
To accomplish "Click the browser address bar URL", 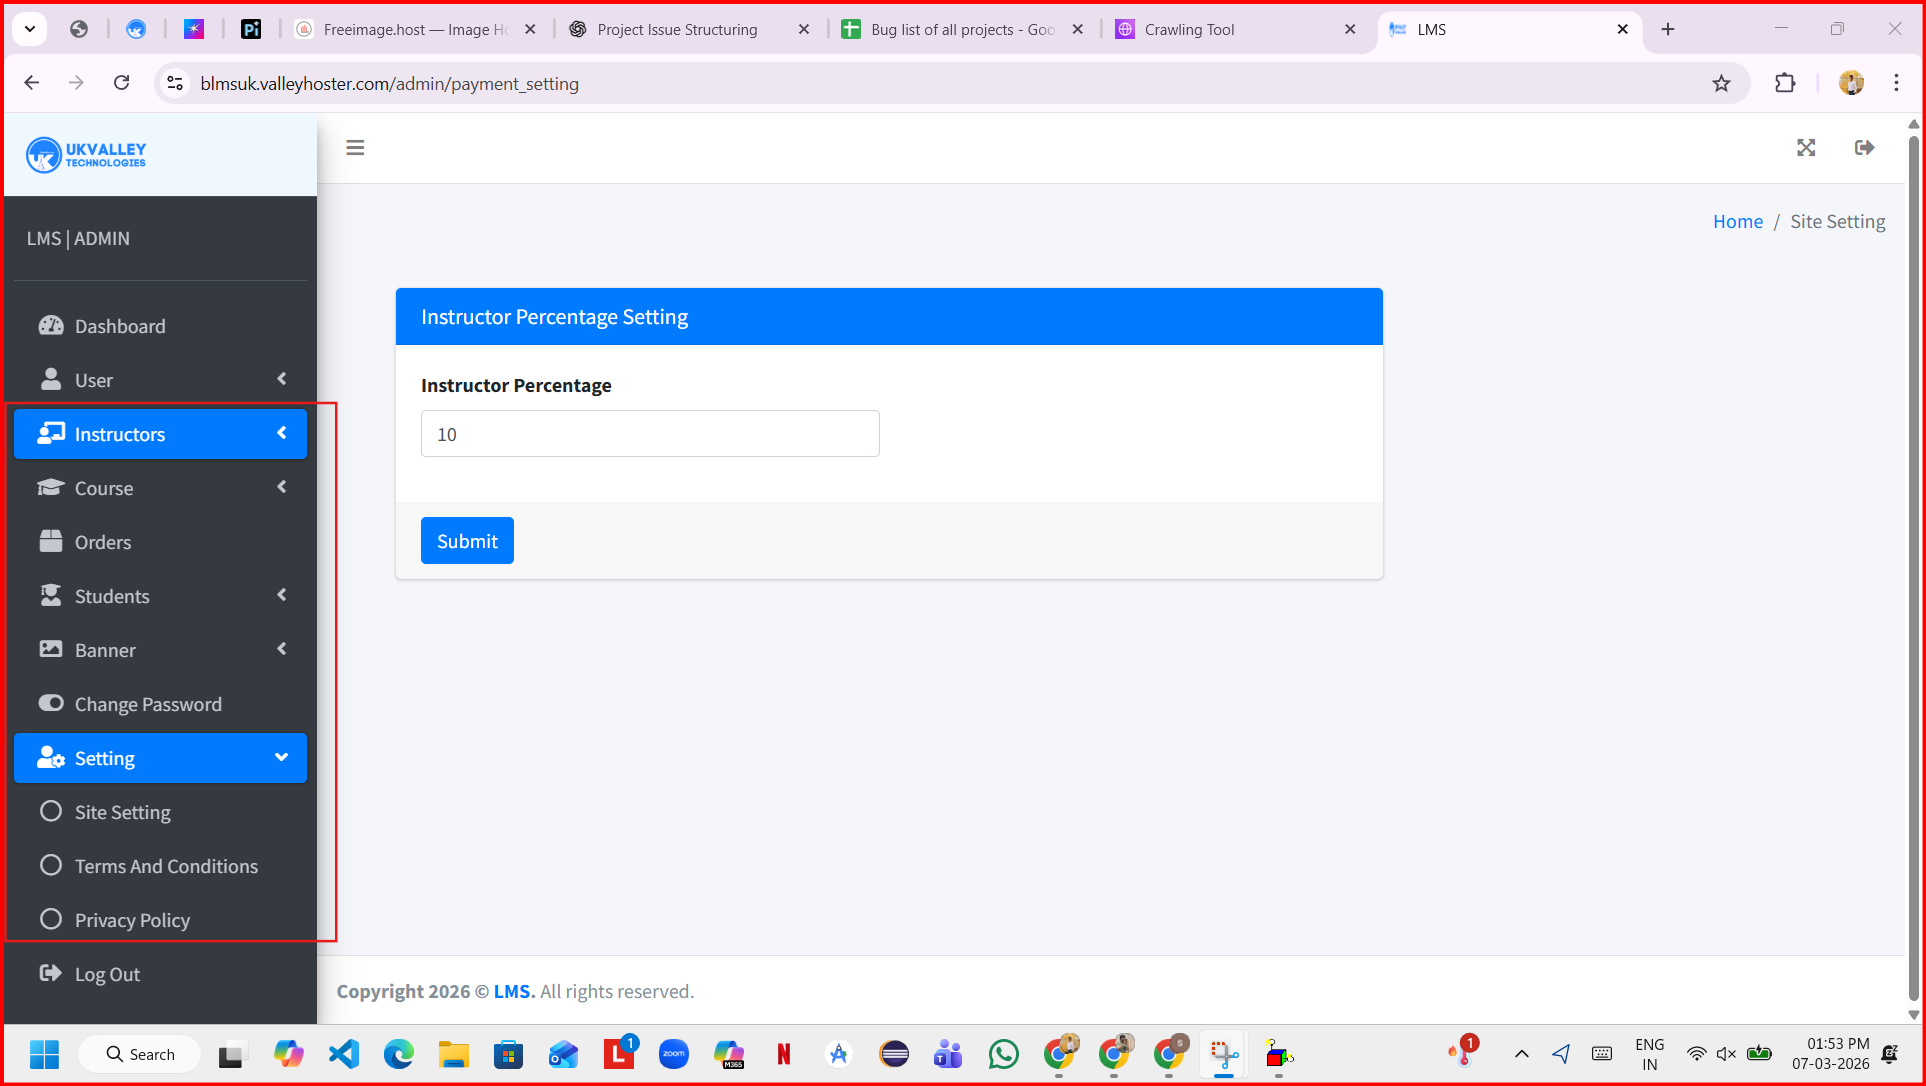I will click(x=390, y=83).
